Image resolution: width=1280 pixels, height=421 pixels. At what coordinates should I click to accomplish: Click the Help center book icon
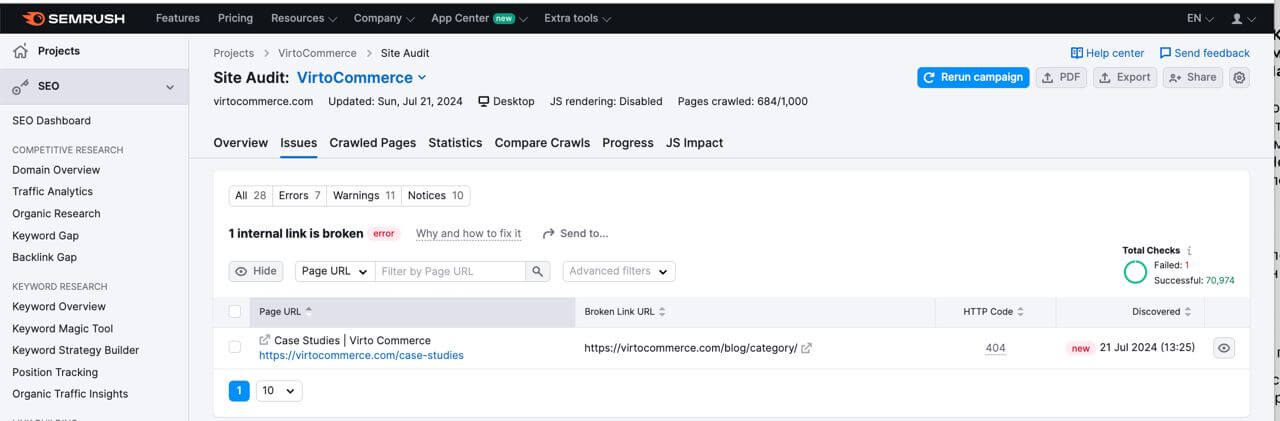(x=1076, y=53)
